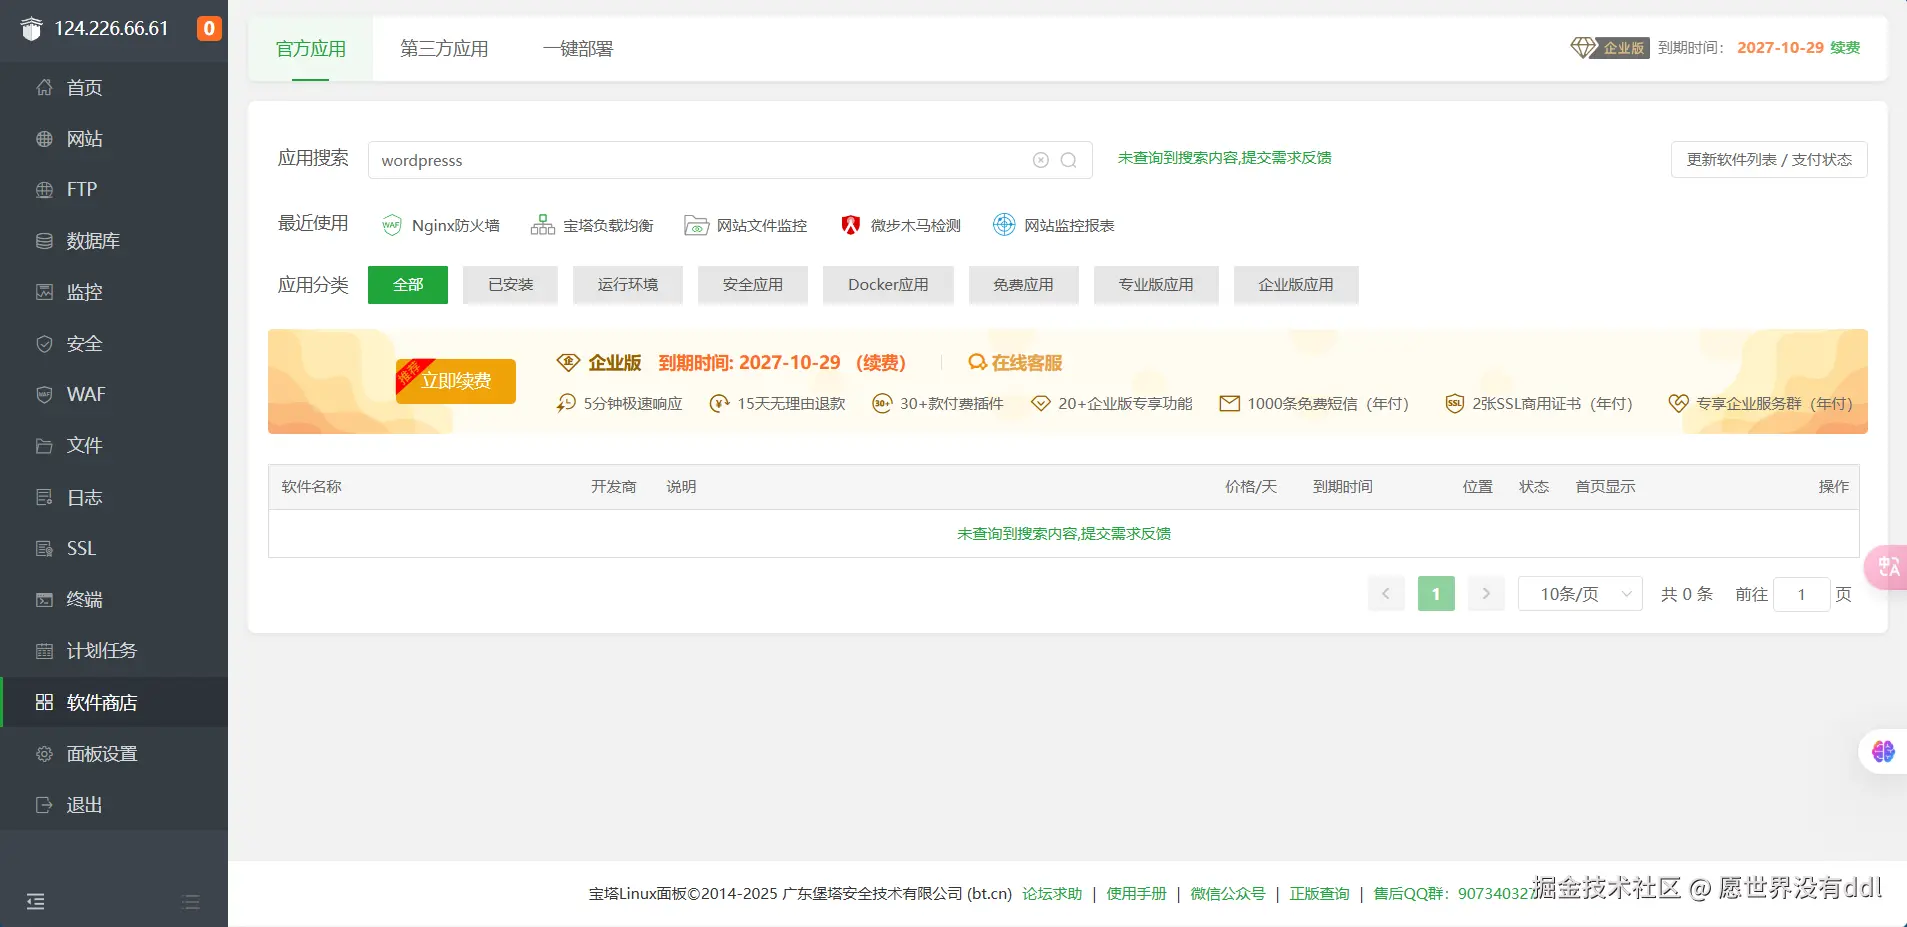
Task: Click the banner (续费) renewal link
Action: (x=881, y=363)
